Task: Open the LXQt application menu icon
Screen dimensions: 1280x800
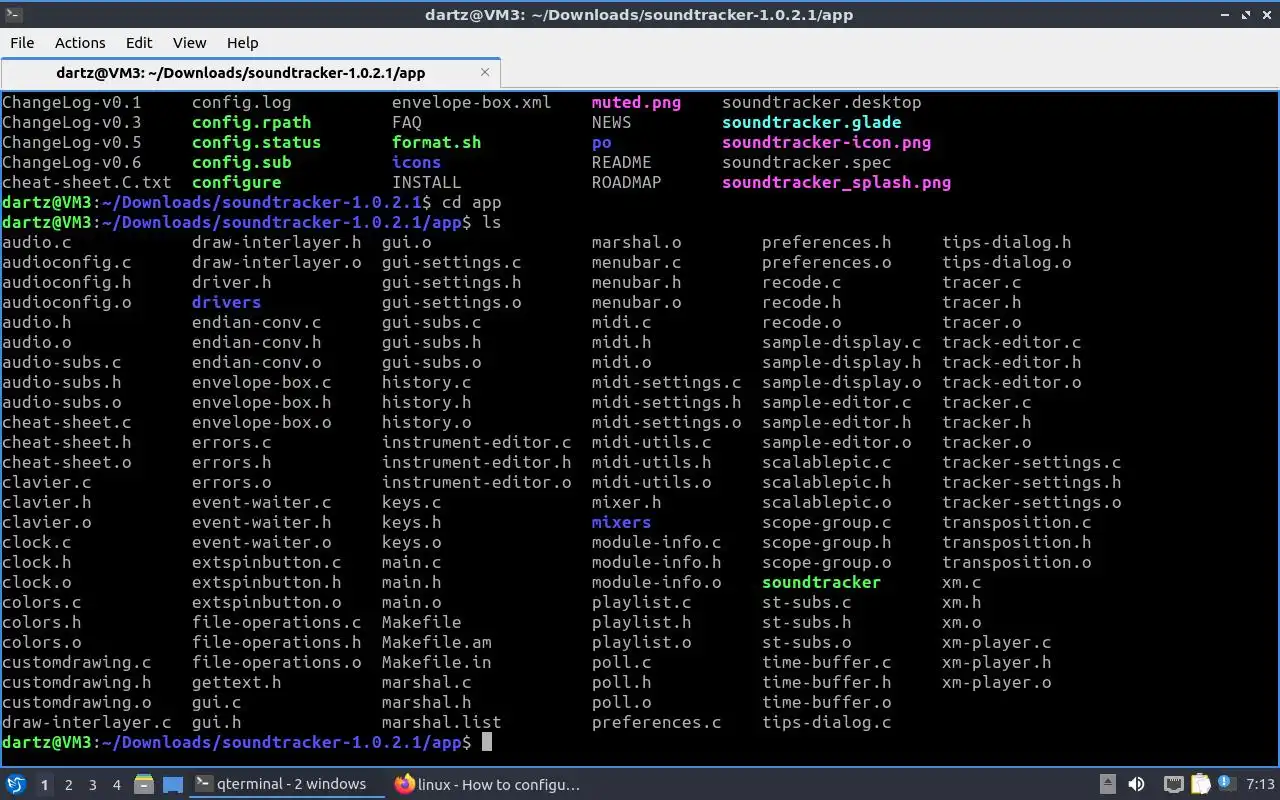Action: click(x=16, y=784)
